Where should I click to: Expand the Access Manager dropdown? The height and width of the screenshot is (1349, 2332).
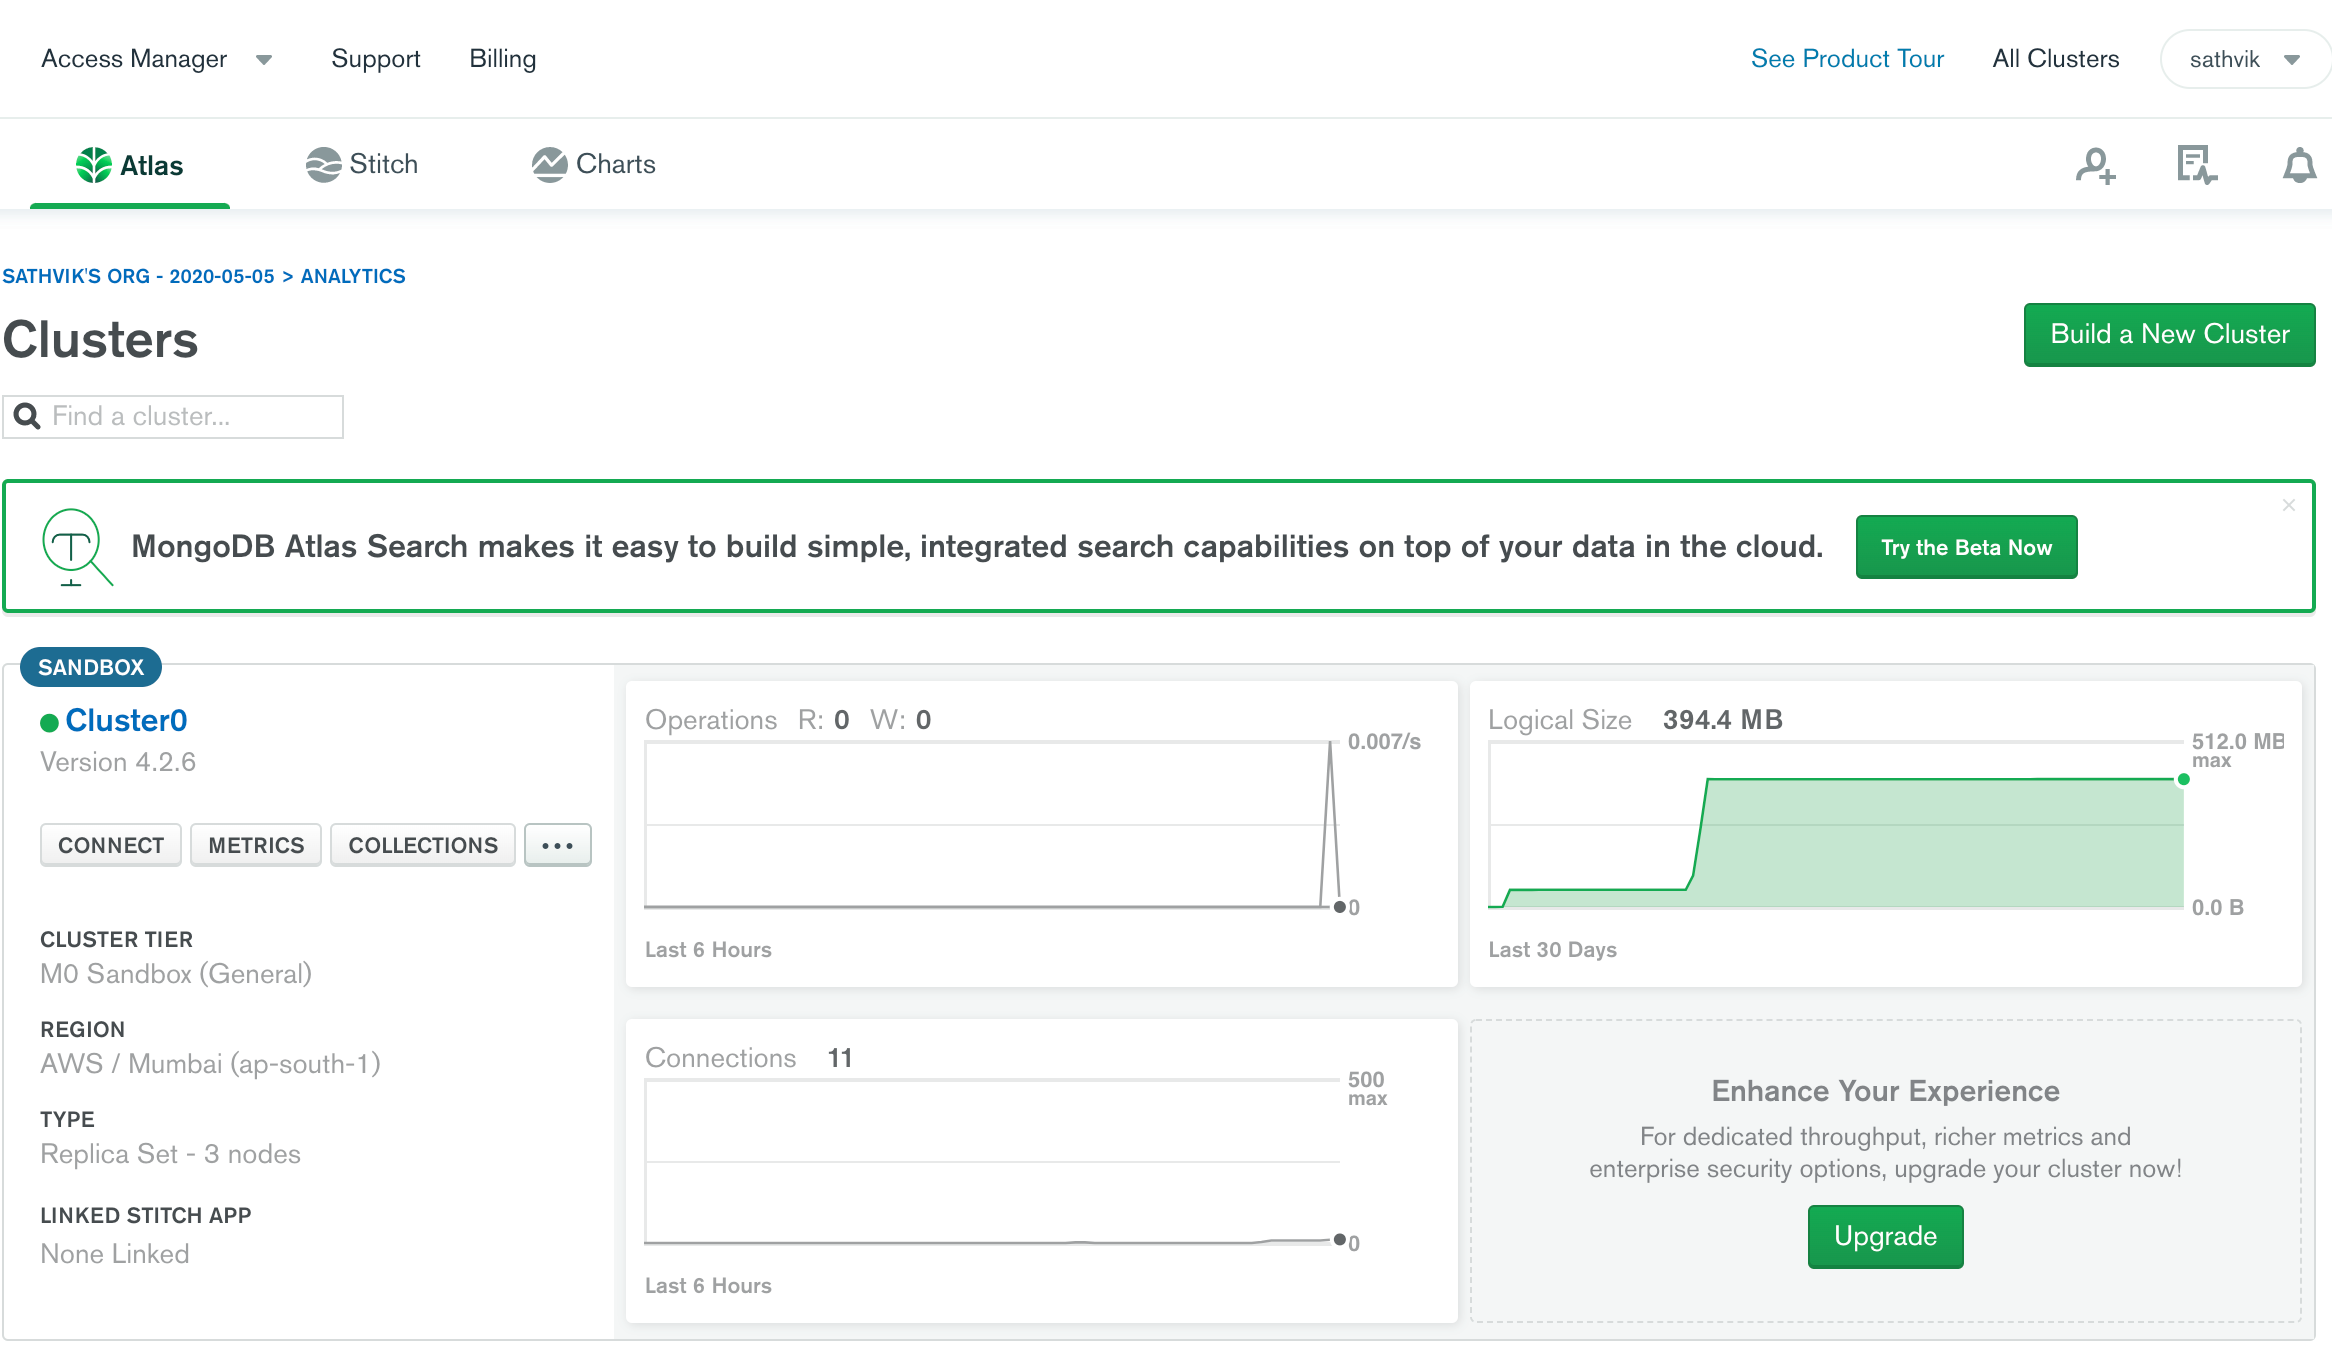[x=134, y=58]
